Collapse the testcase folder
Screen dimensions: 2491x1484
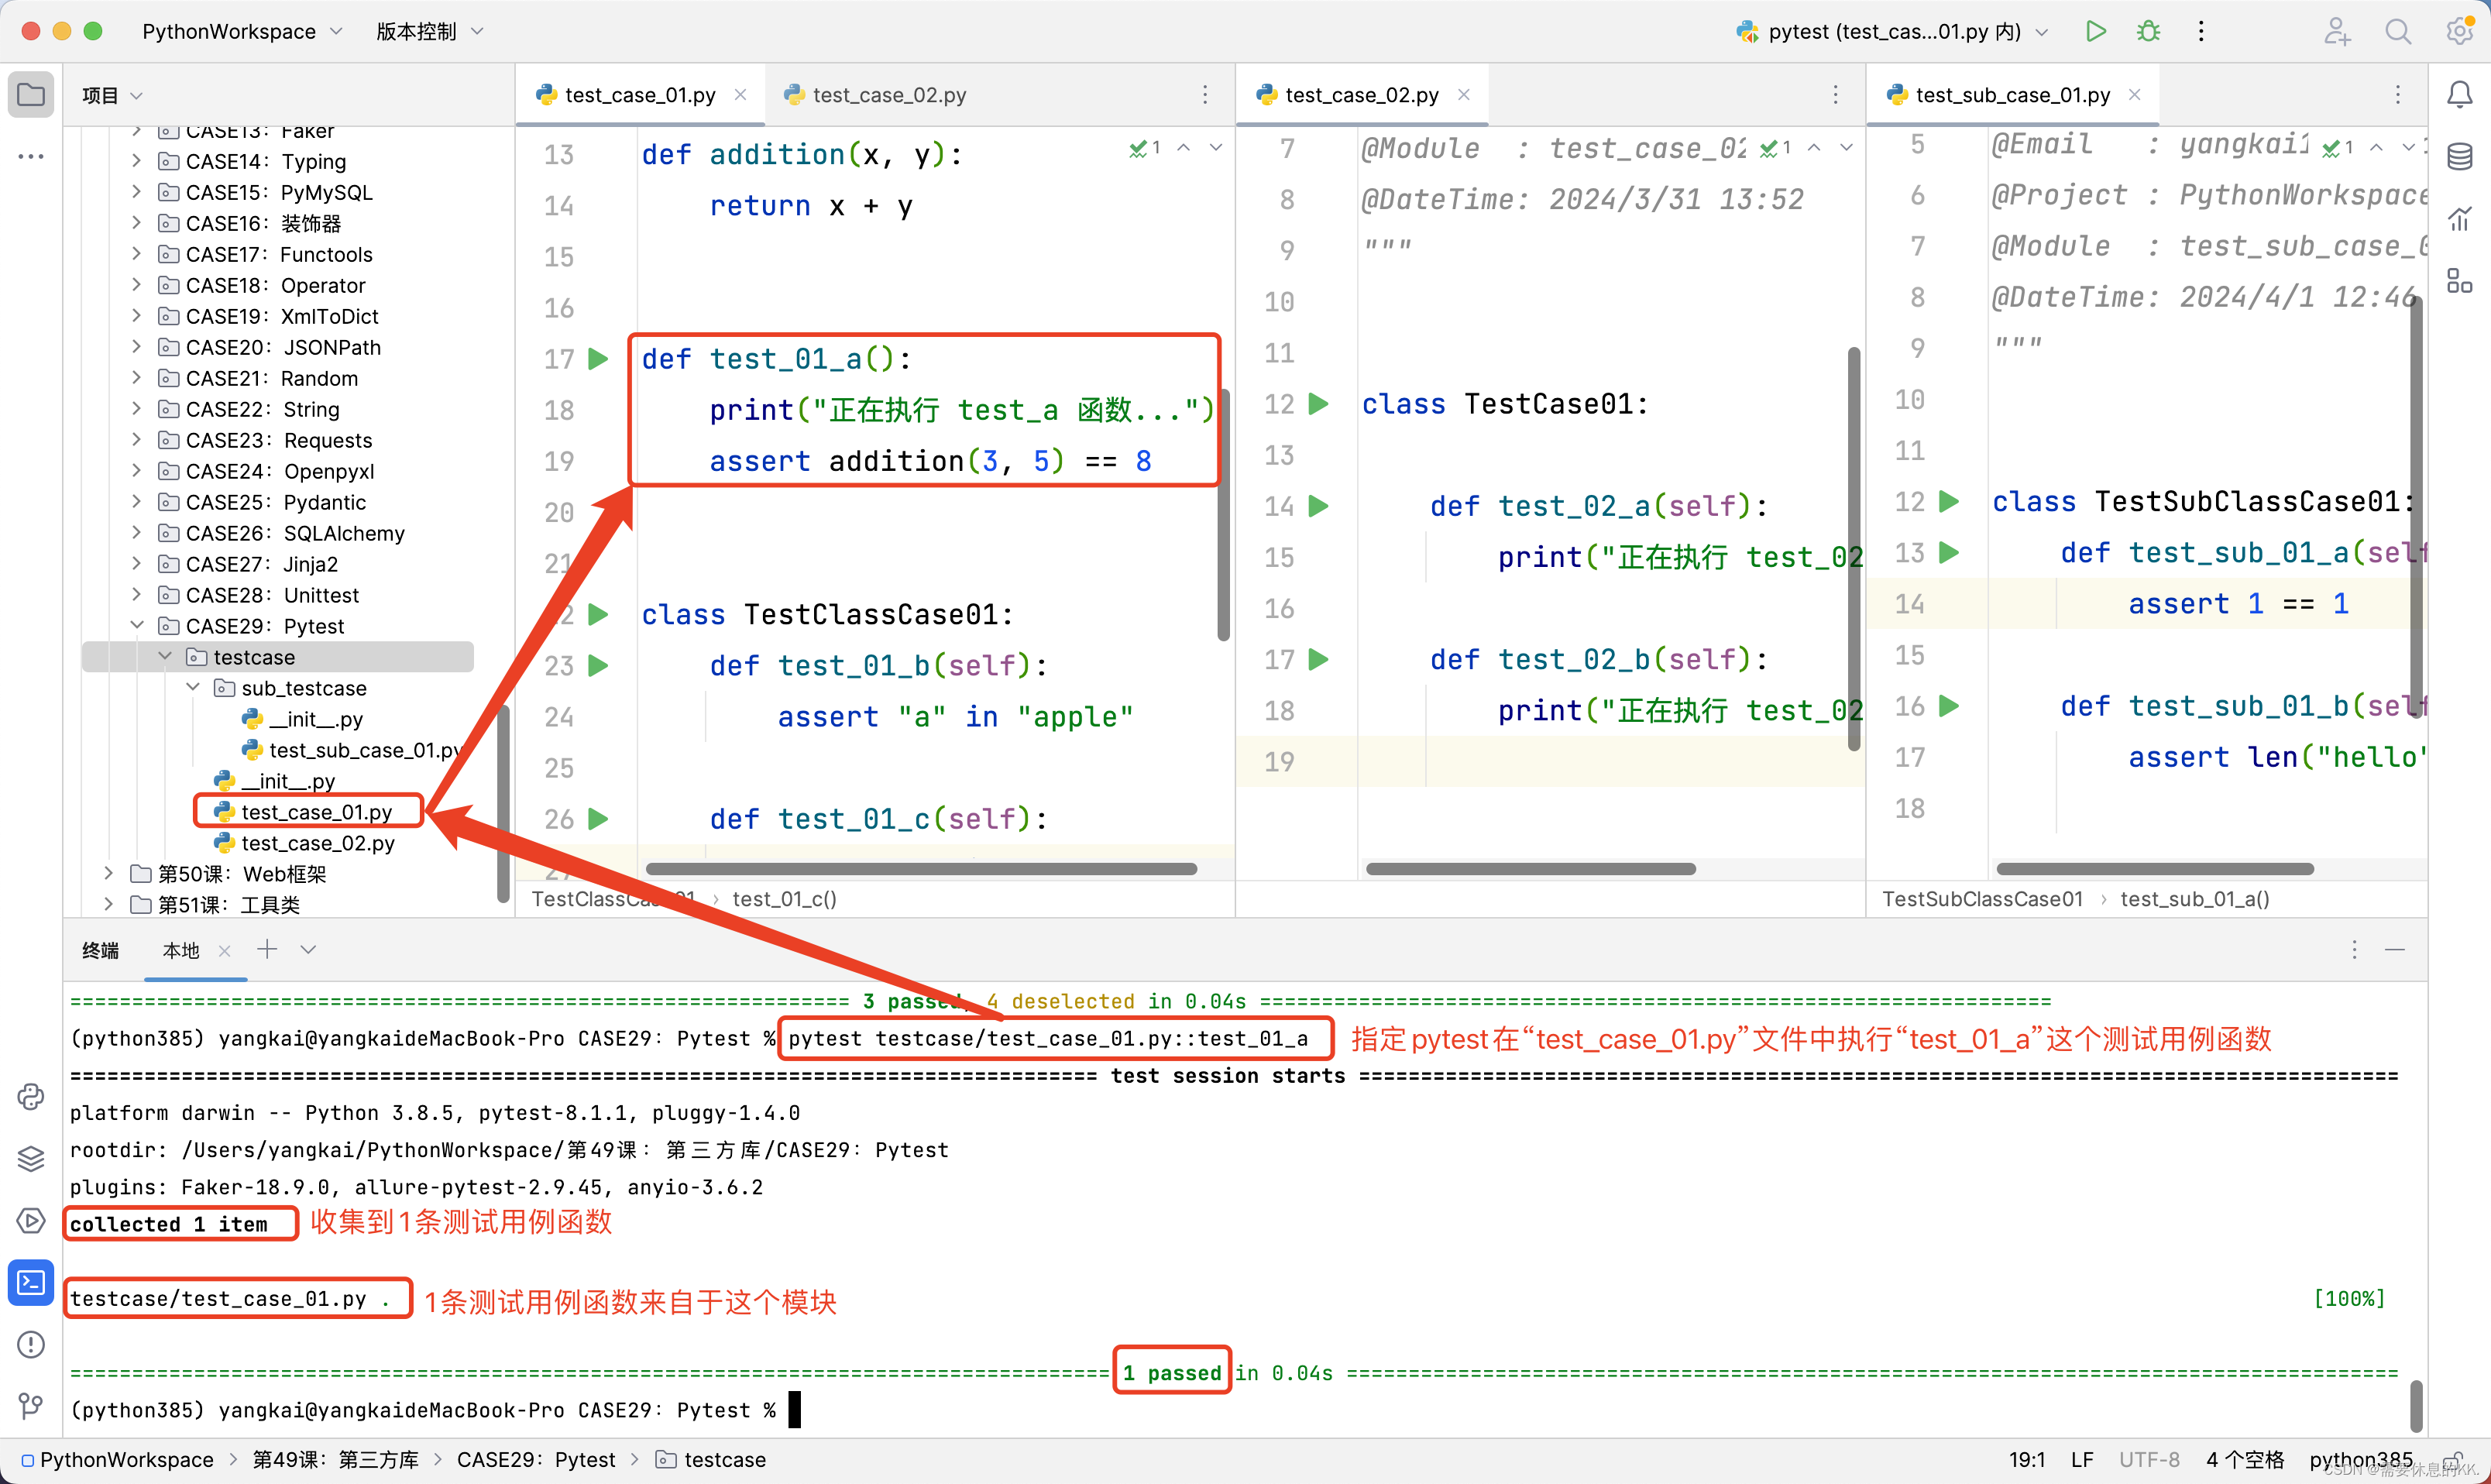(x=165, y=656)
